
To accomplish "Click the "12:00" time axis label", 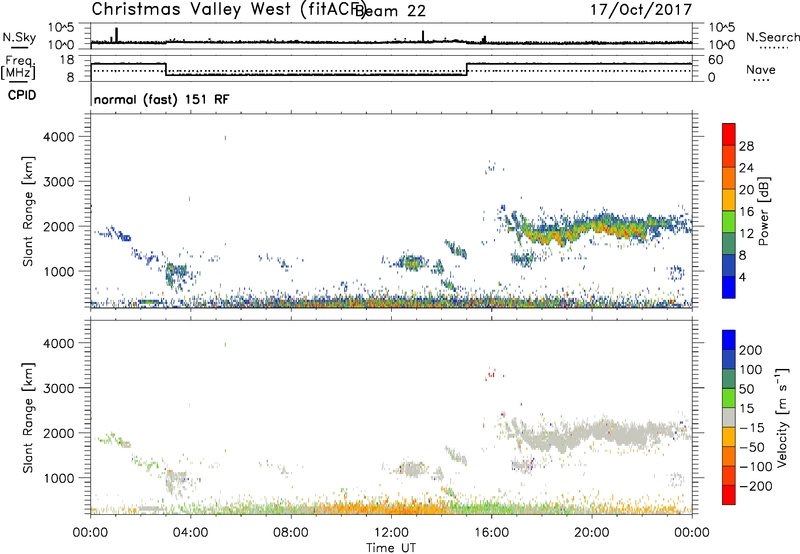I will 391,533.
